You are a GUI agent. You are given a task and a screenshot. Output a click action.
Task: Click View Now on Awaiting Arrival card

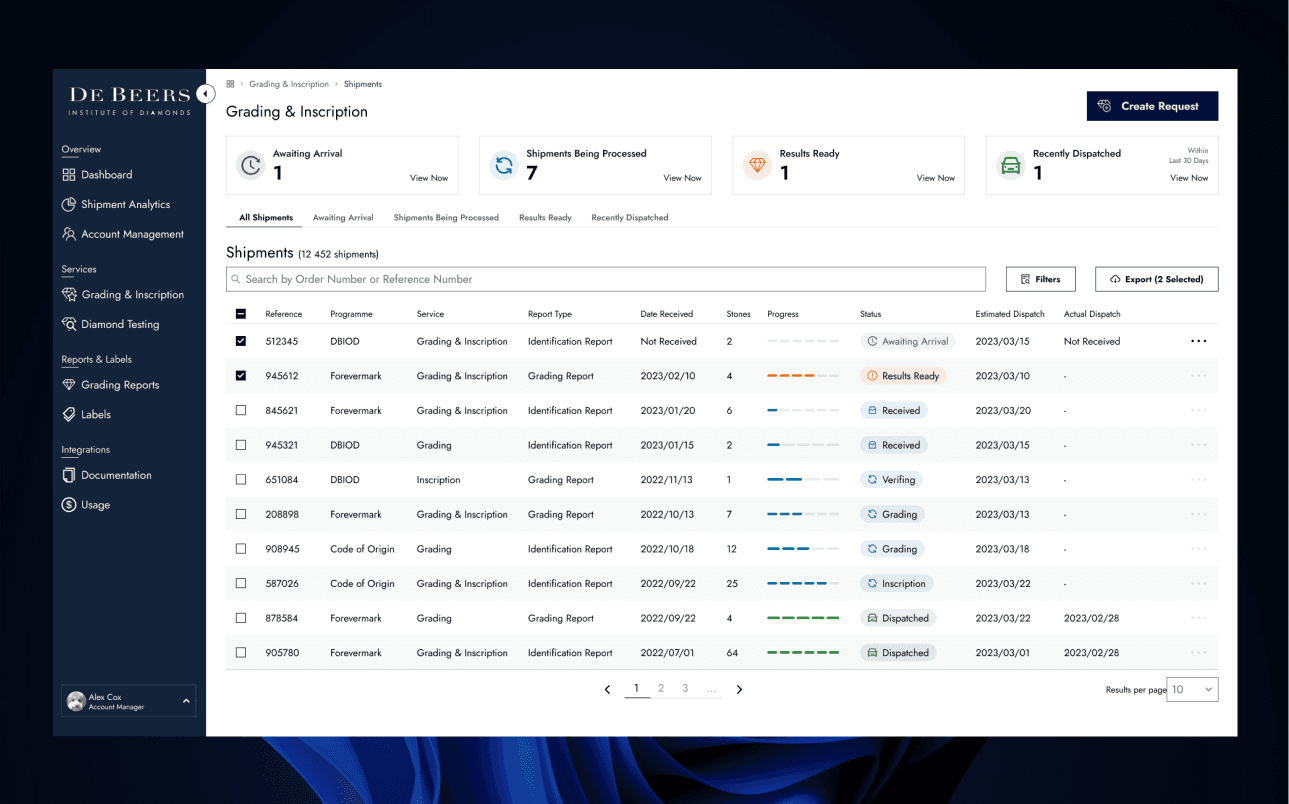click(429, 178)
